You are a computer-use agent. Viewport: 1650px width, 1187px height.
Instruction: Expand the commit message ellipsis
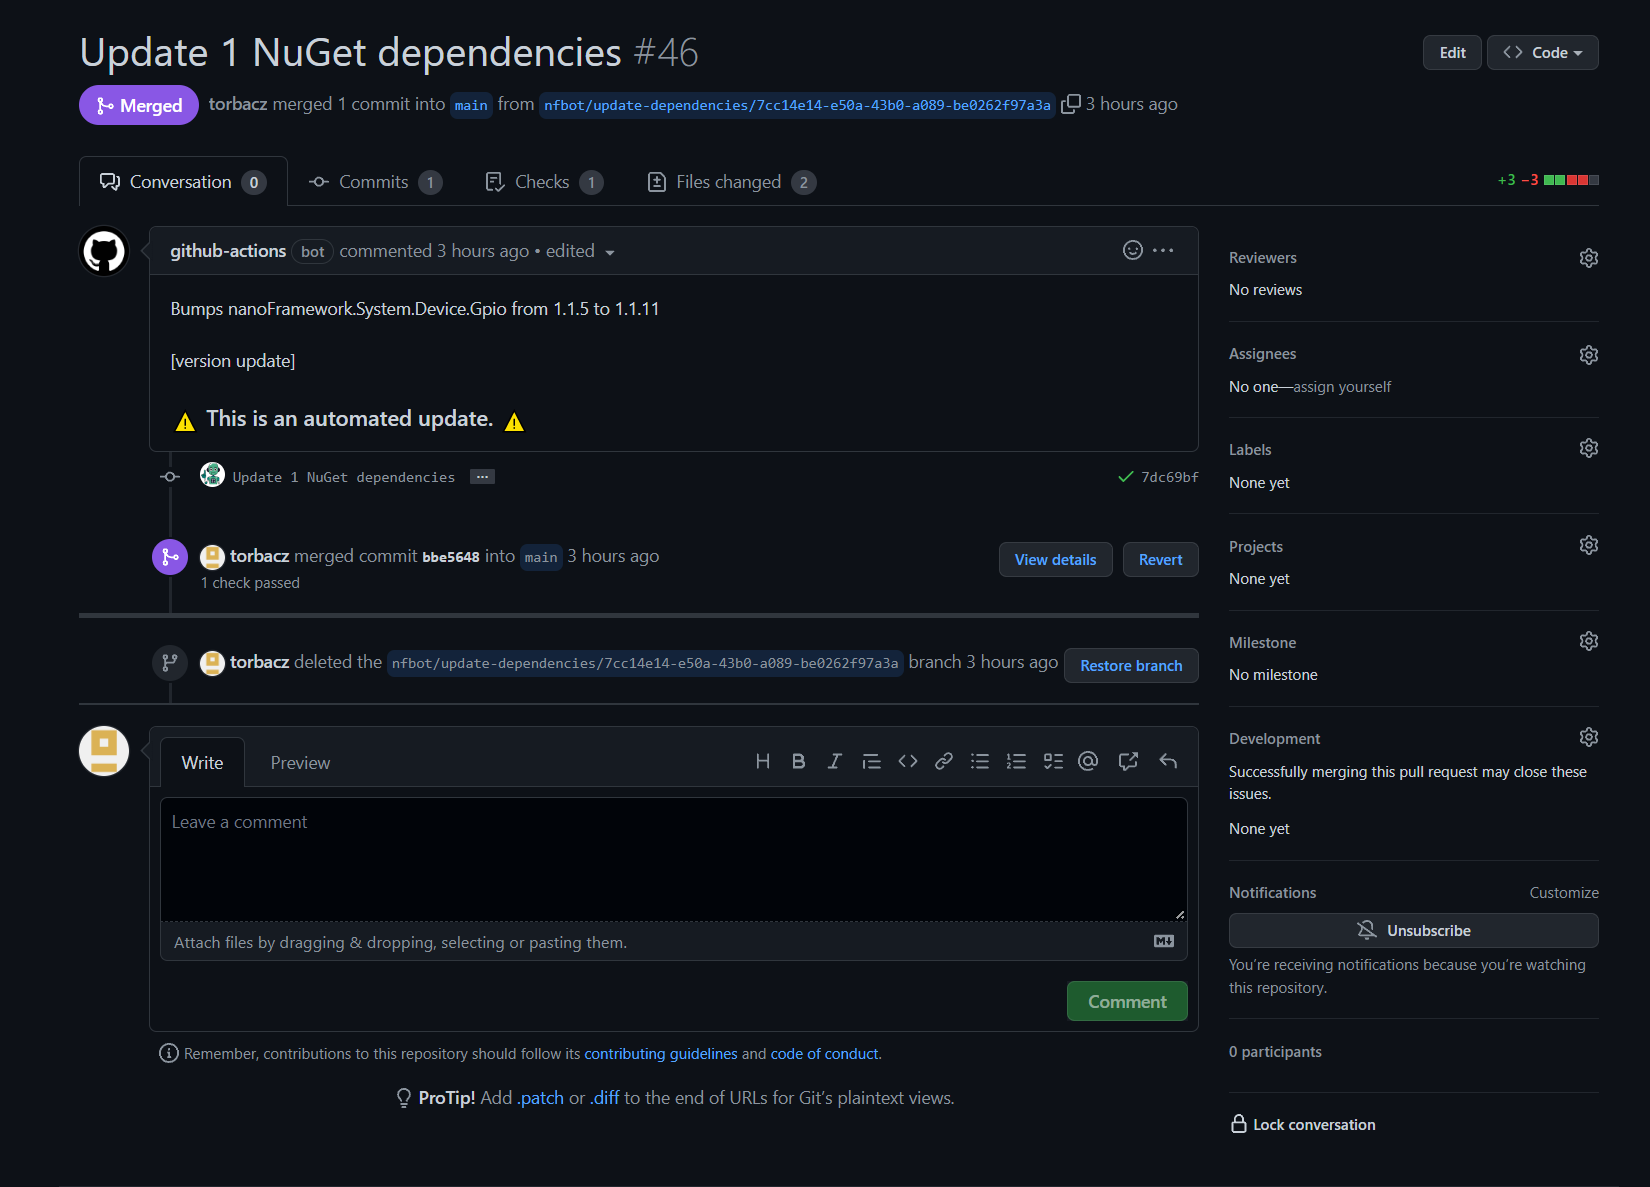tap(482, 476)
